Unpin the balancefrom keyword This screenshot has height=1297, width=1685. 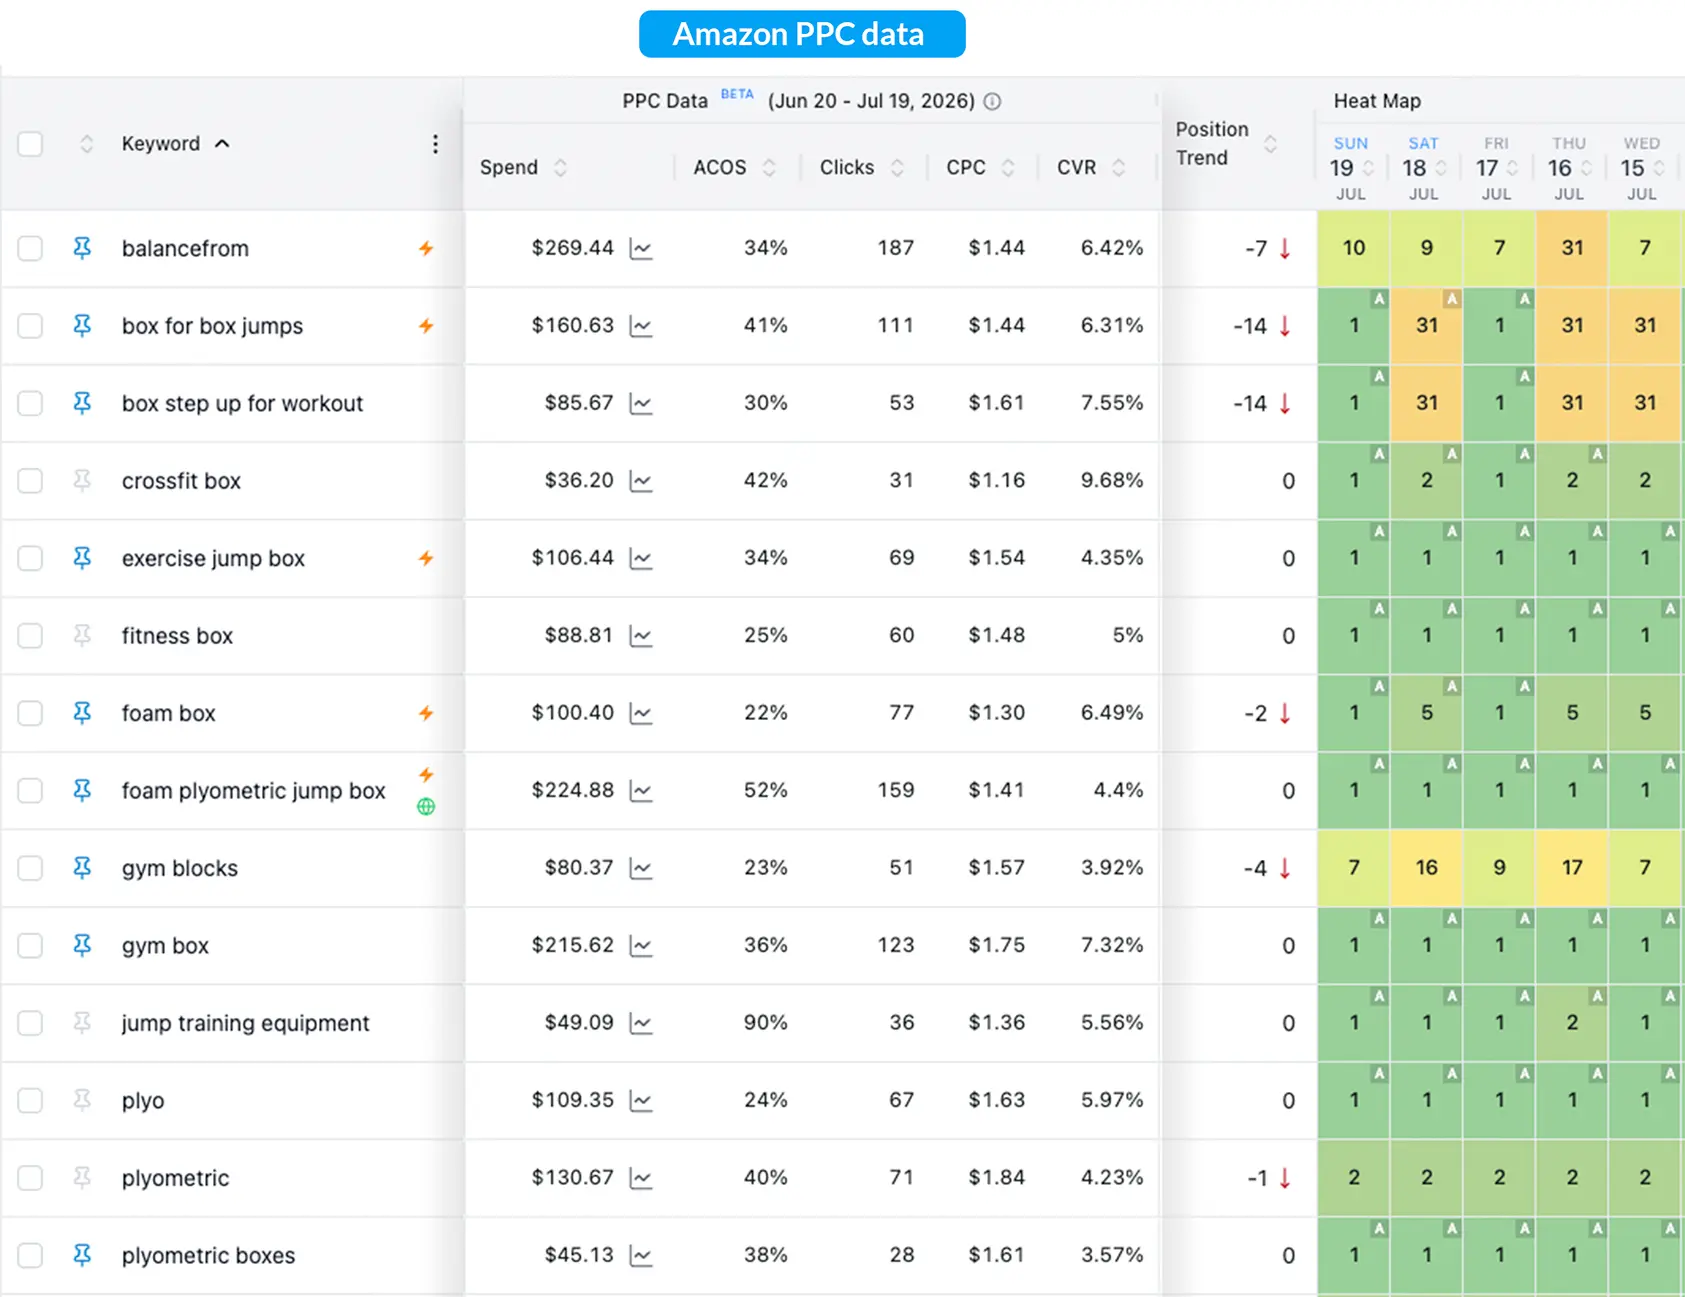pyautogui.click(x=82, y=248)
